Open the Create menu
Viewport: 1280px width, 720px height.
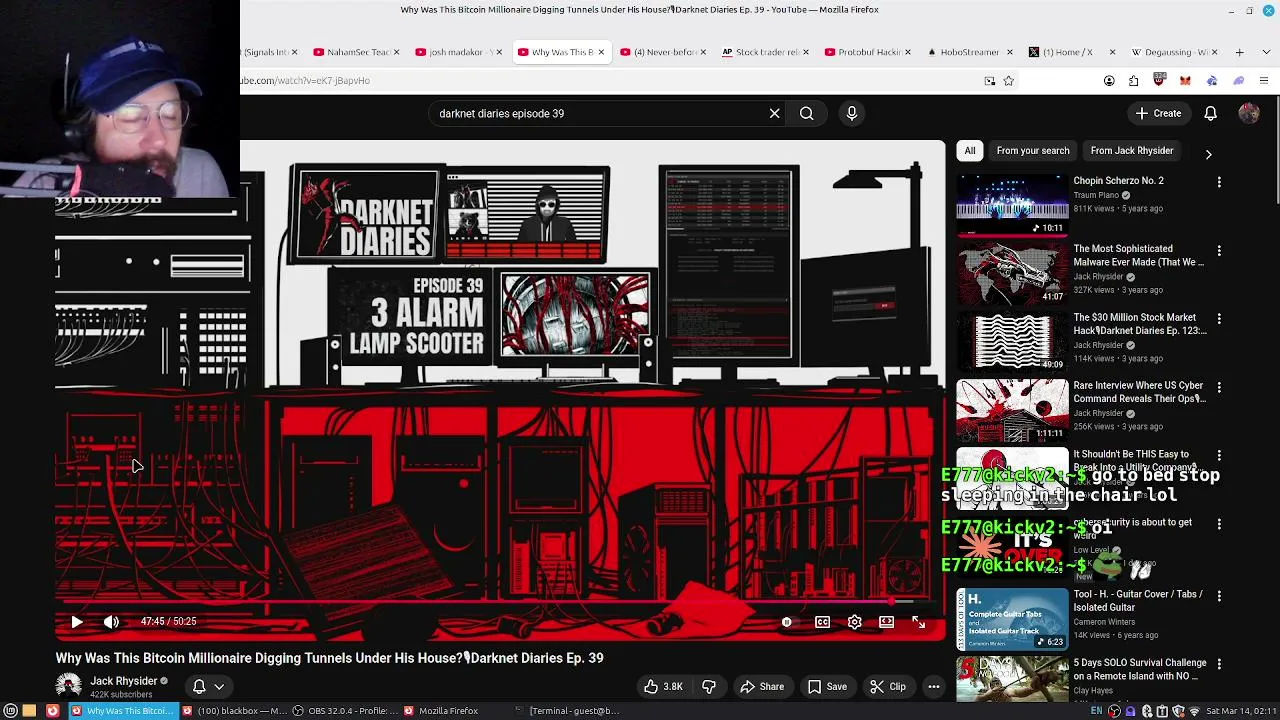tap(1158, 113)
